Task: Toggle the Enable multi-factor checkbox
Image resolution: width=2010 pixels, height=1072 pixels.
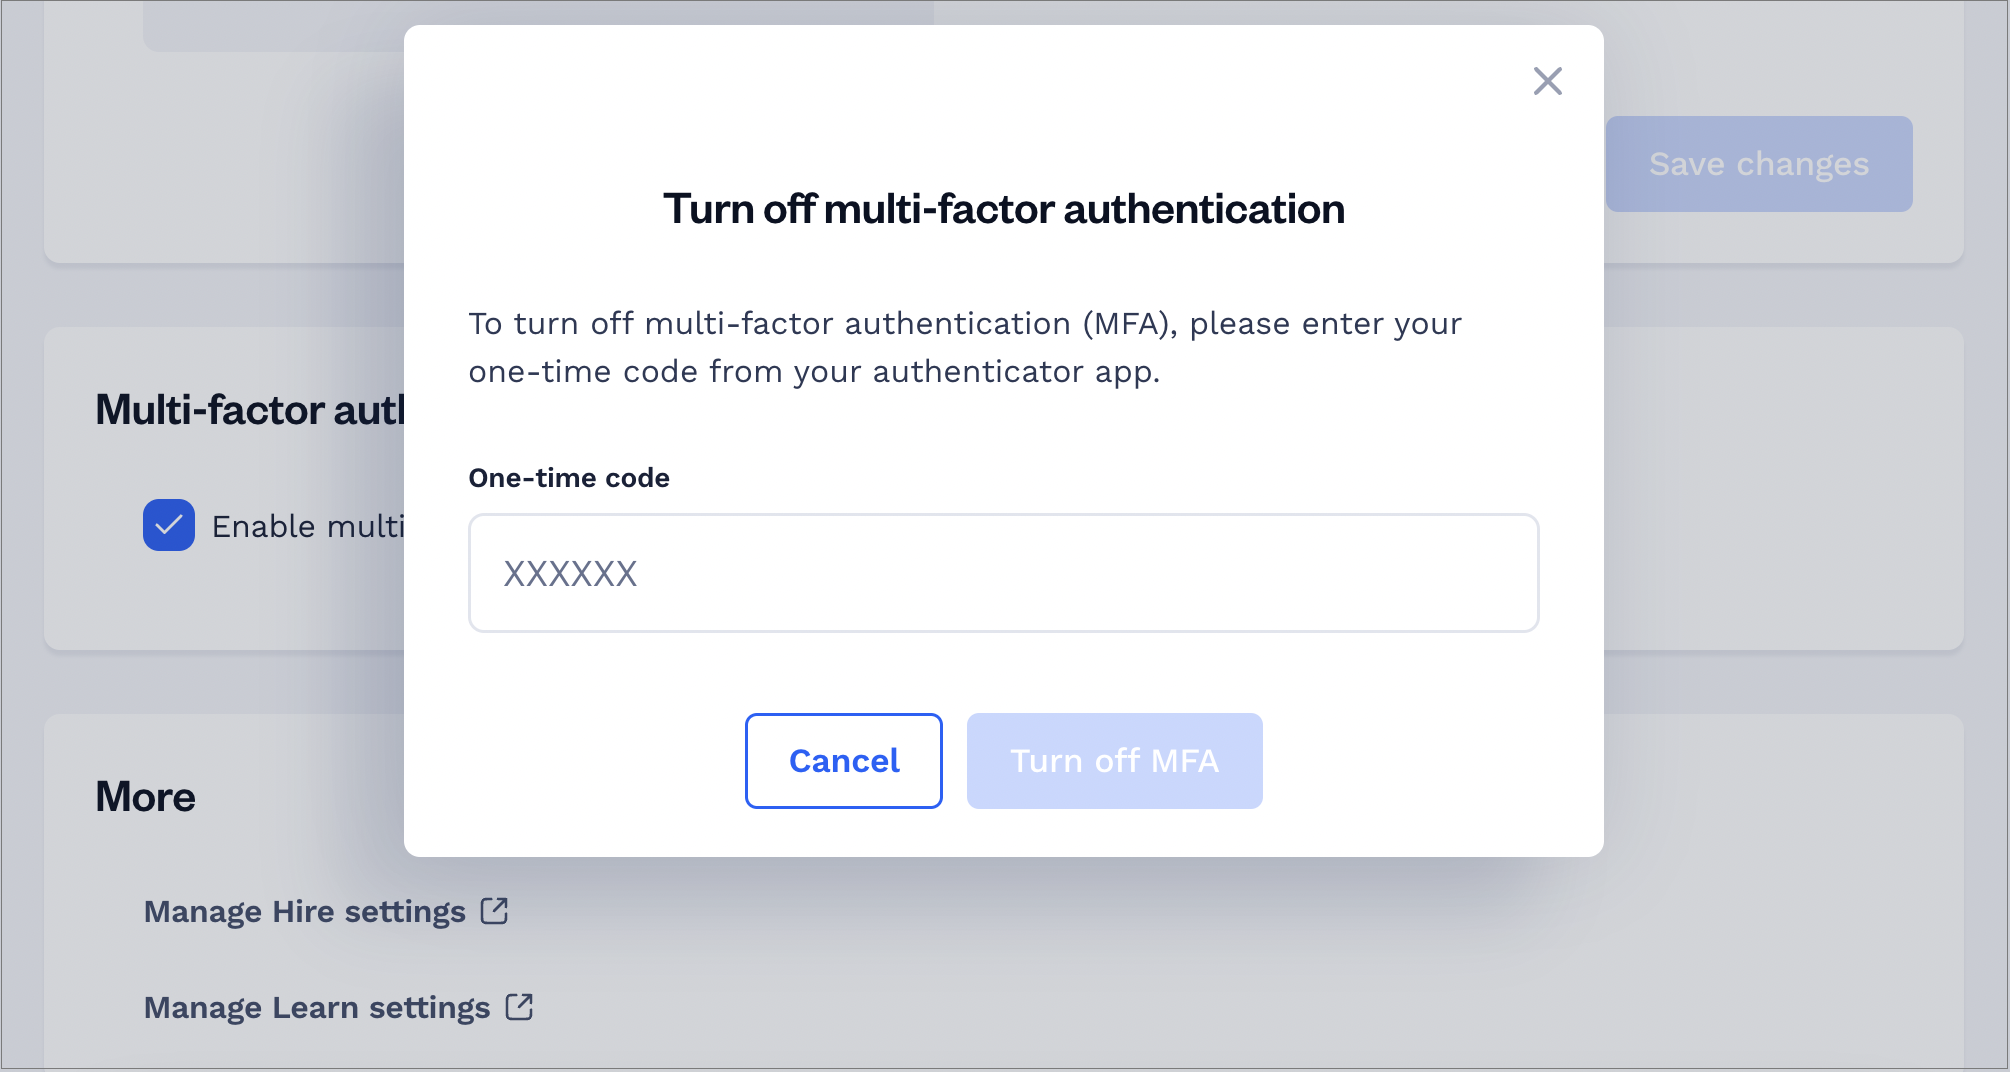Action: [x=169, y=525]
